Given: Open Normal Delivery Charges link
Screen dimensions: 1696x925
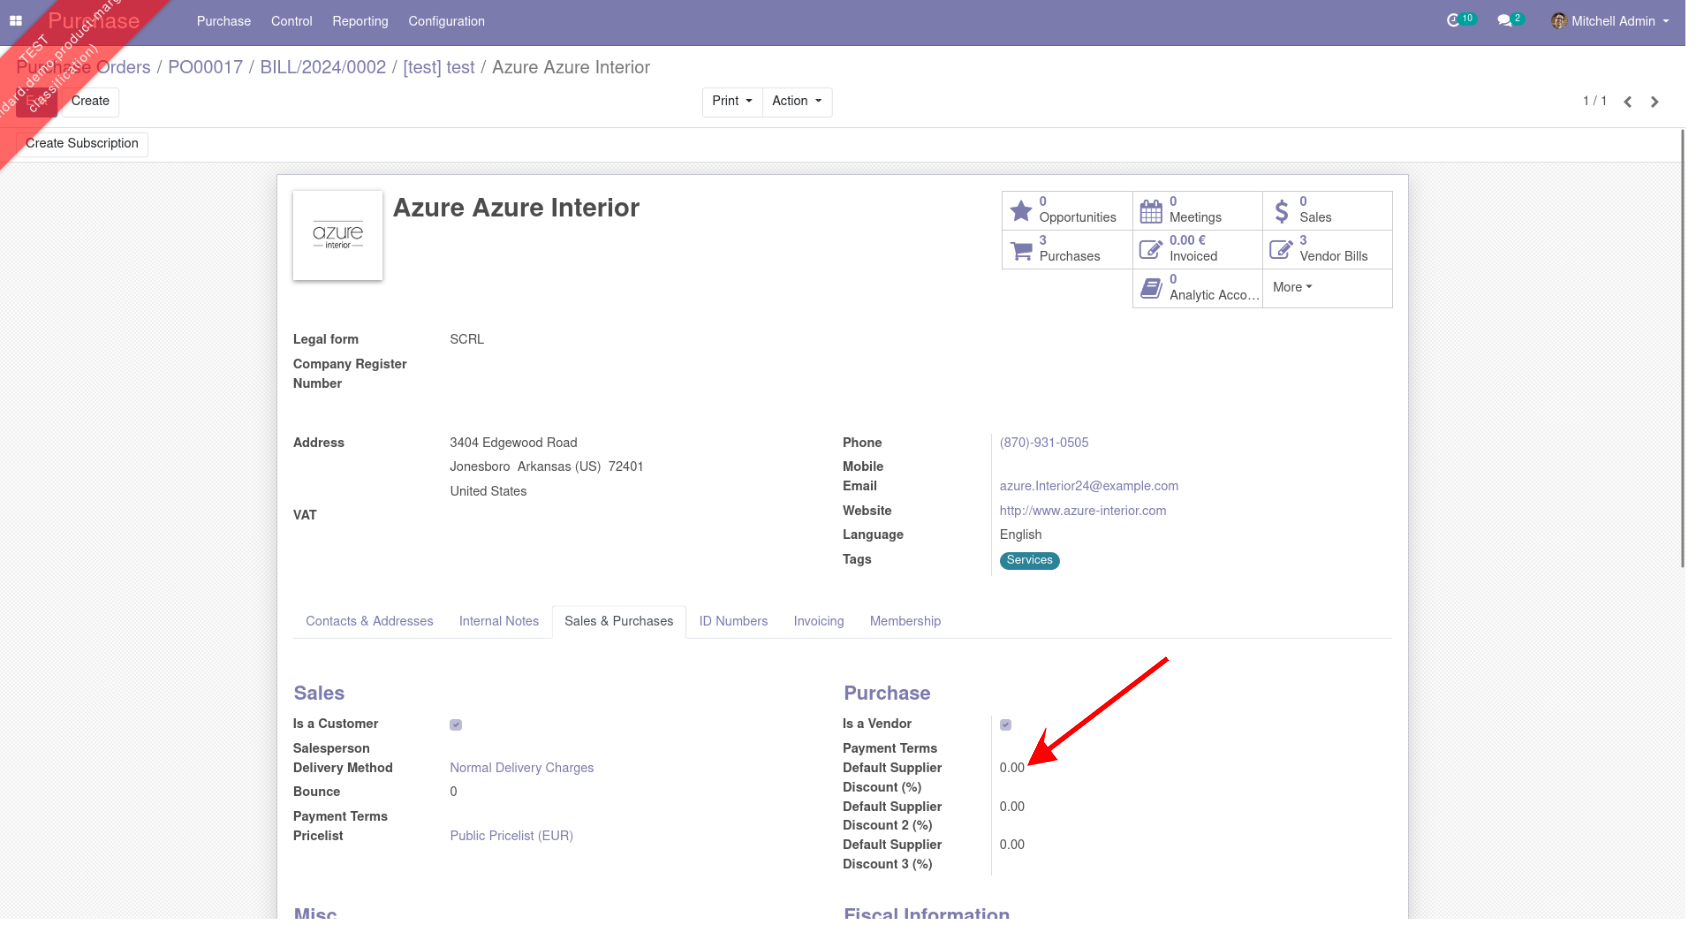Looking at the screenshot, I should coord(522,768).
